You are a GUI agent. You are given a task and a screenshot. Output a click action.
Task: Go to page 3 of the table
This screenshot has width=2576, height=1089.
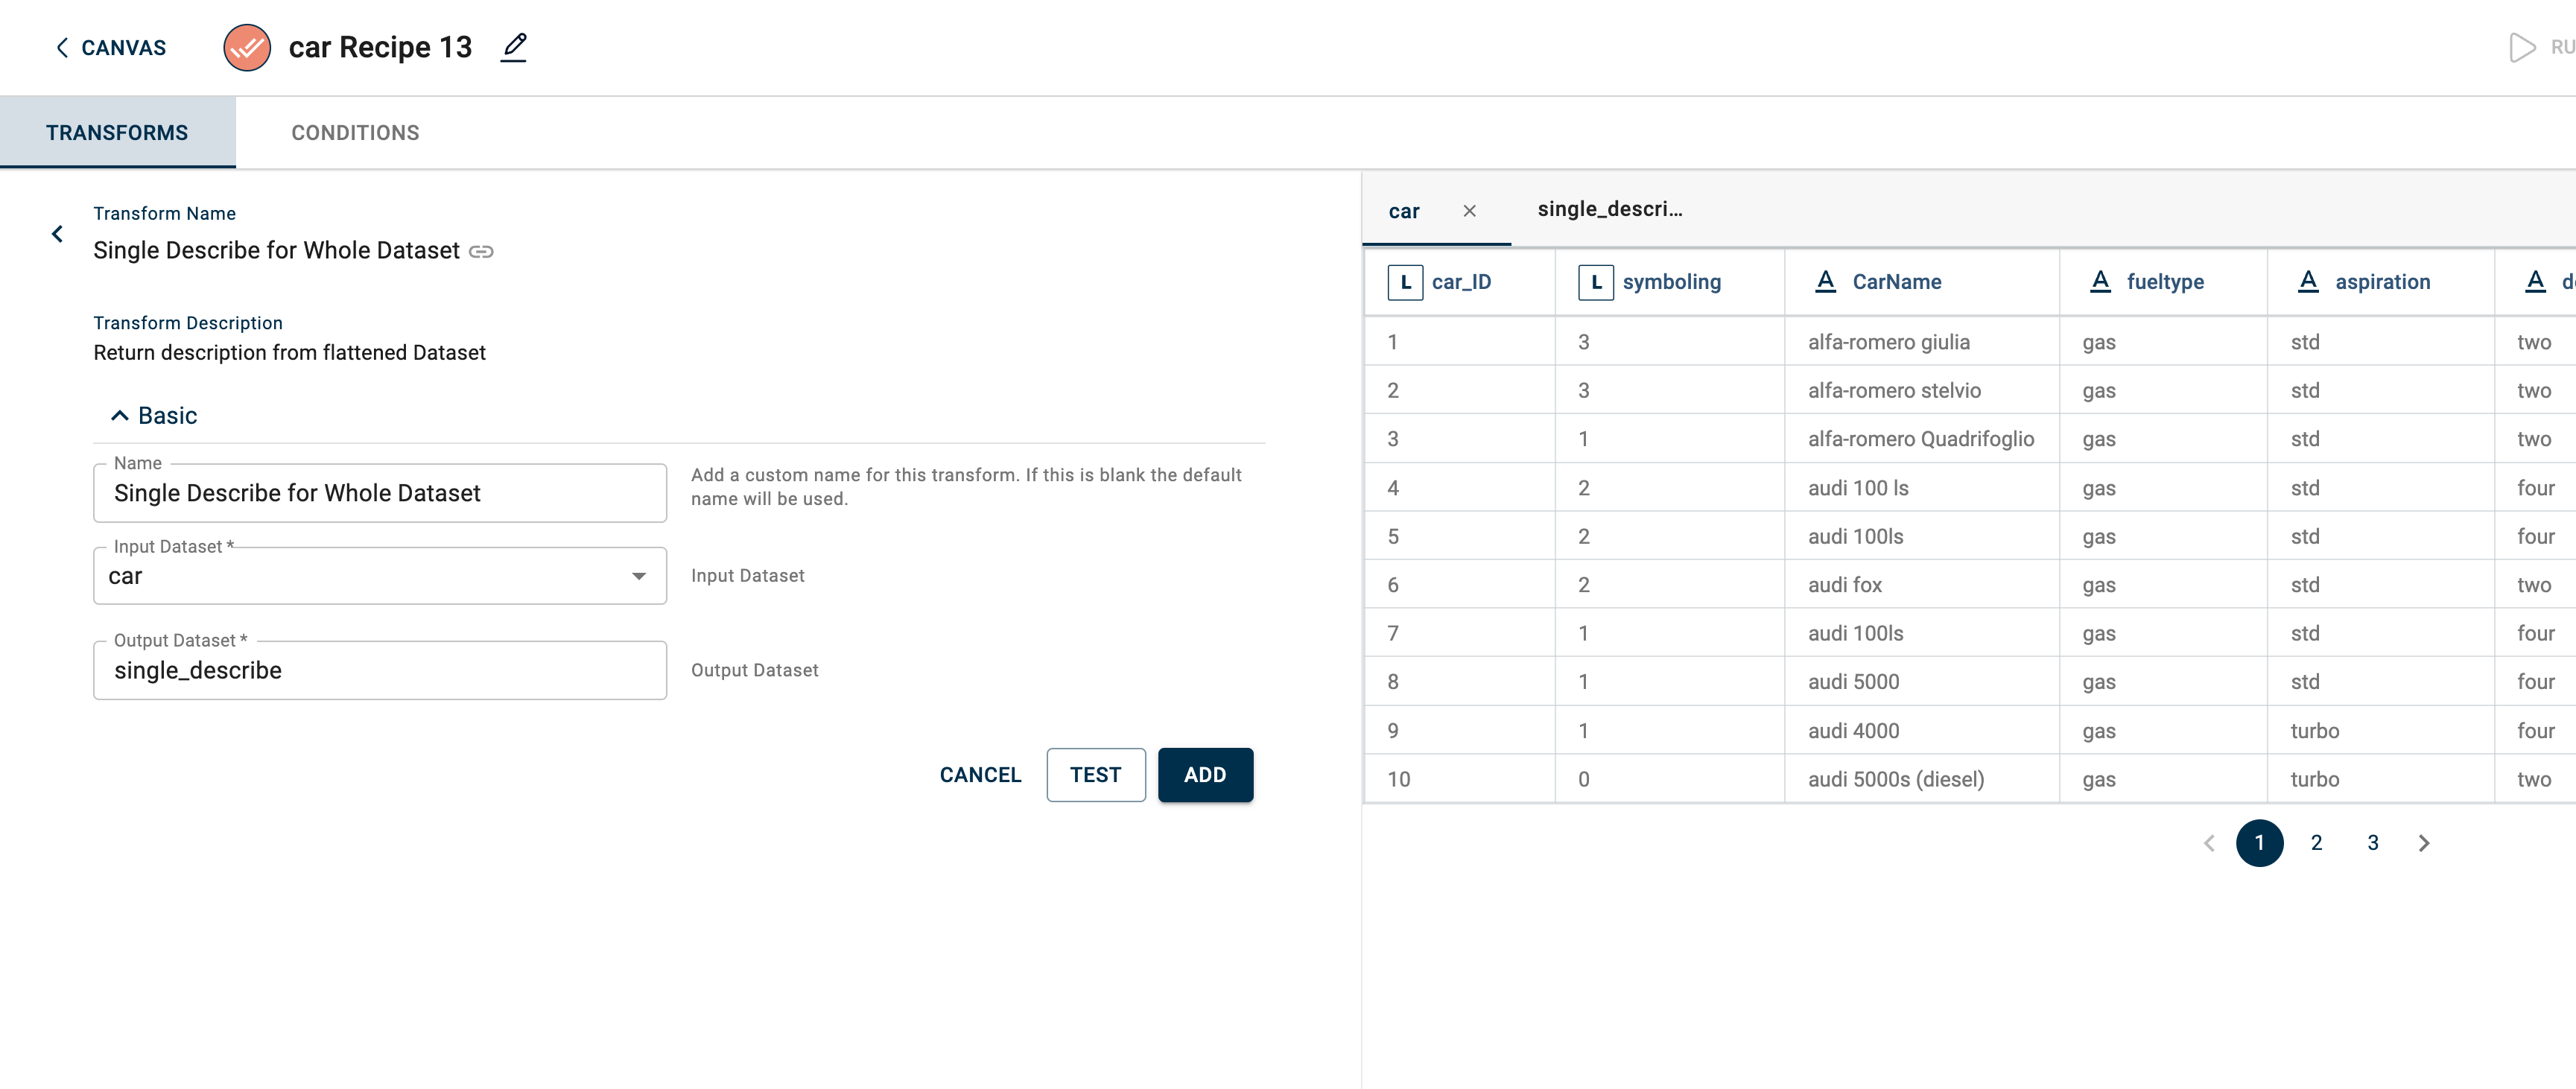[x=2372, y=843]
